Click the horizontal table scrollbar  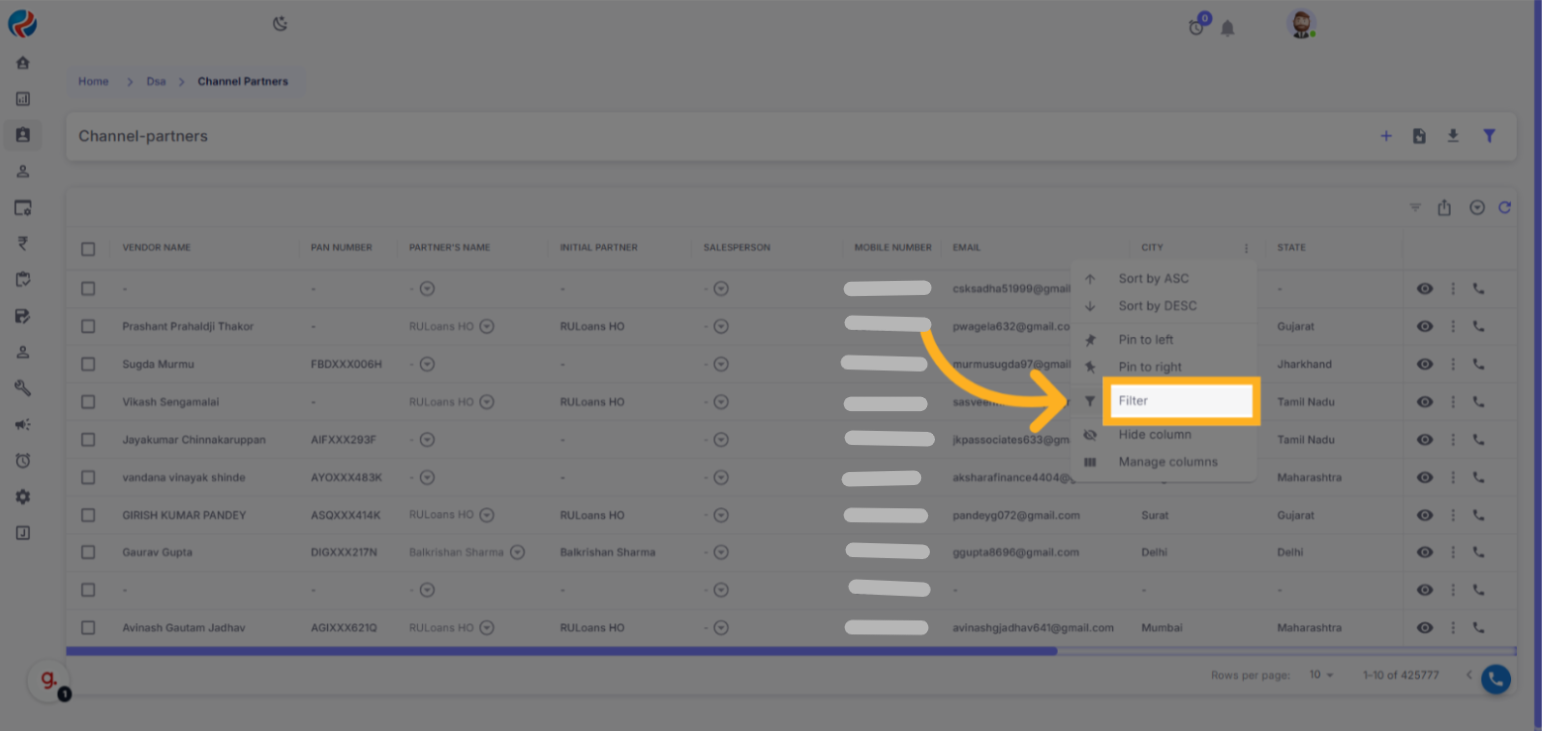560,651
